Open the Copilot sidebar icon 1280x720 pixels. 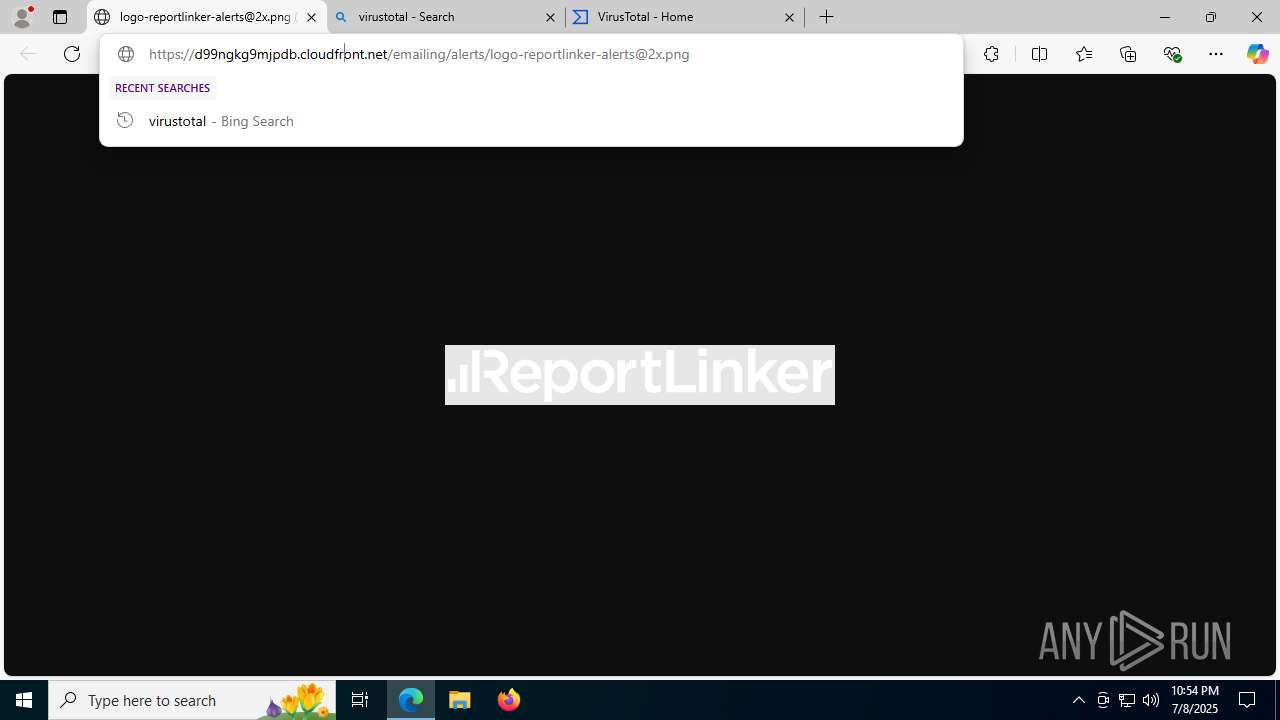[1257, 54]
